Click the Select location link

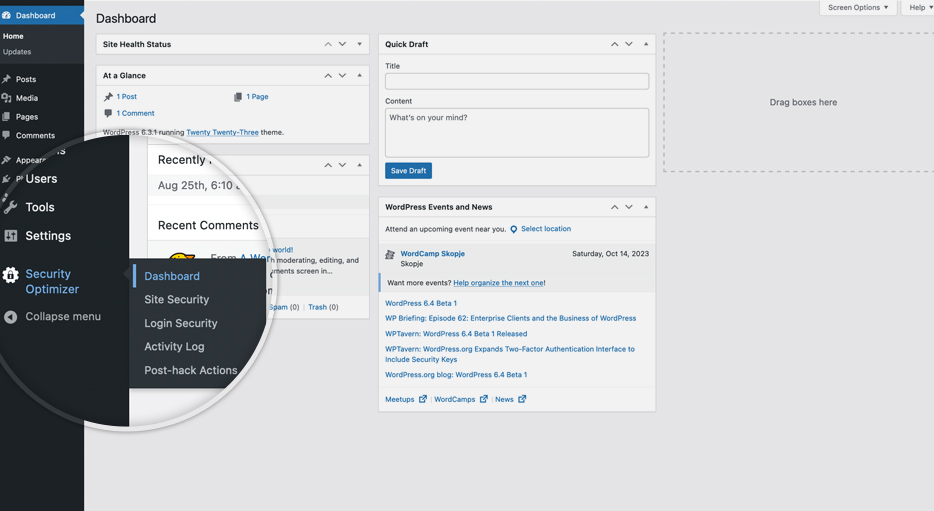pos(546,229)
